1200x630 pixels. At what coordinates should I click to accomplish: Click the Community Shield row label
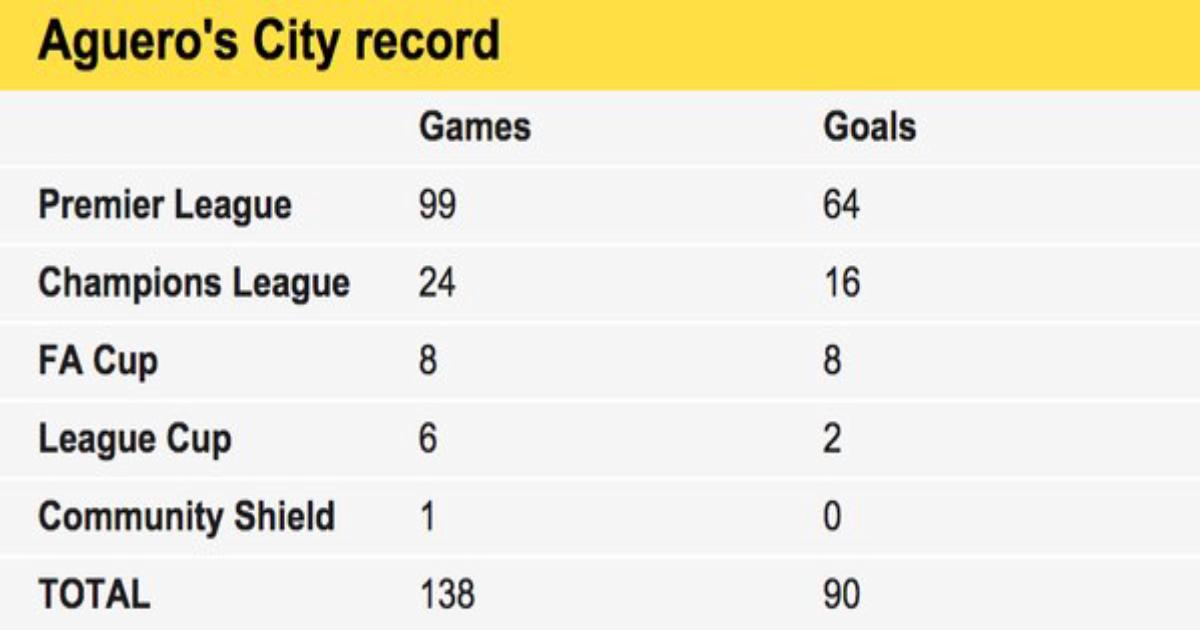coord(186,517)
